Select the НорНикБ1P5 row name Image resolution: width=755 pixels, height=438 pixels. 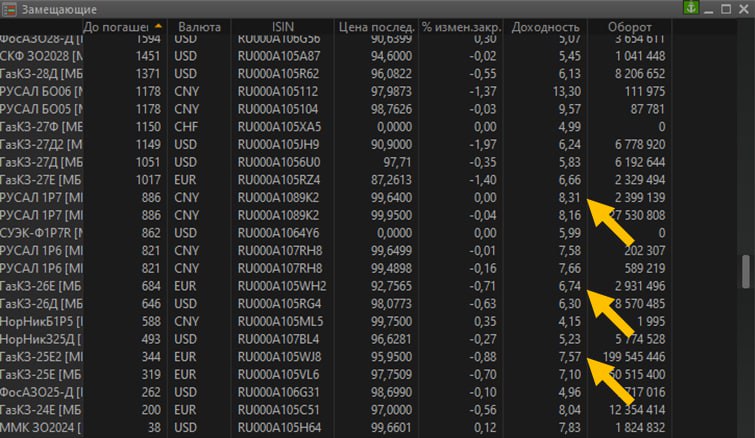pos(41,322)
